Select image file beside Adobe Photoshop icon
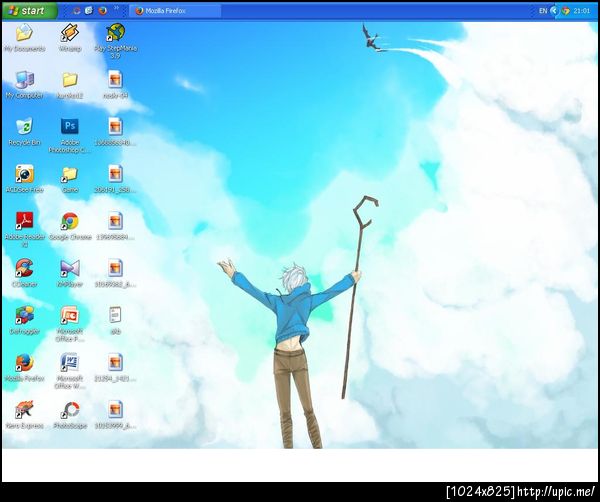Image resolution: width=600 pixels, height=502 pixels. (x=115, y=132)
